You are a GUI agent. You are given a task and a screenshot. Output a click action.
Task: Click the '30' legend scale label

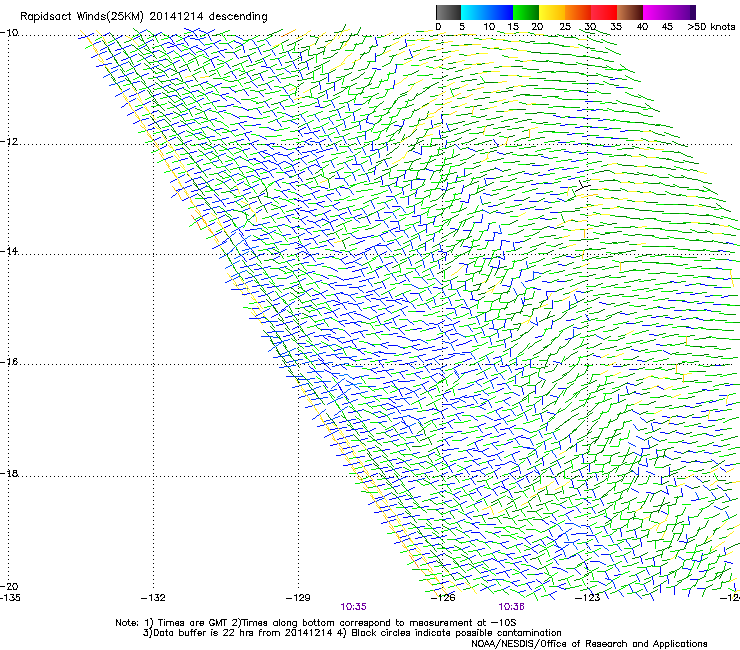pyautogui.click(x=590, y=27)
